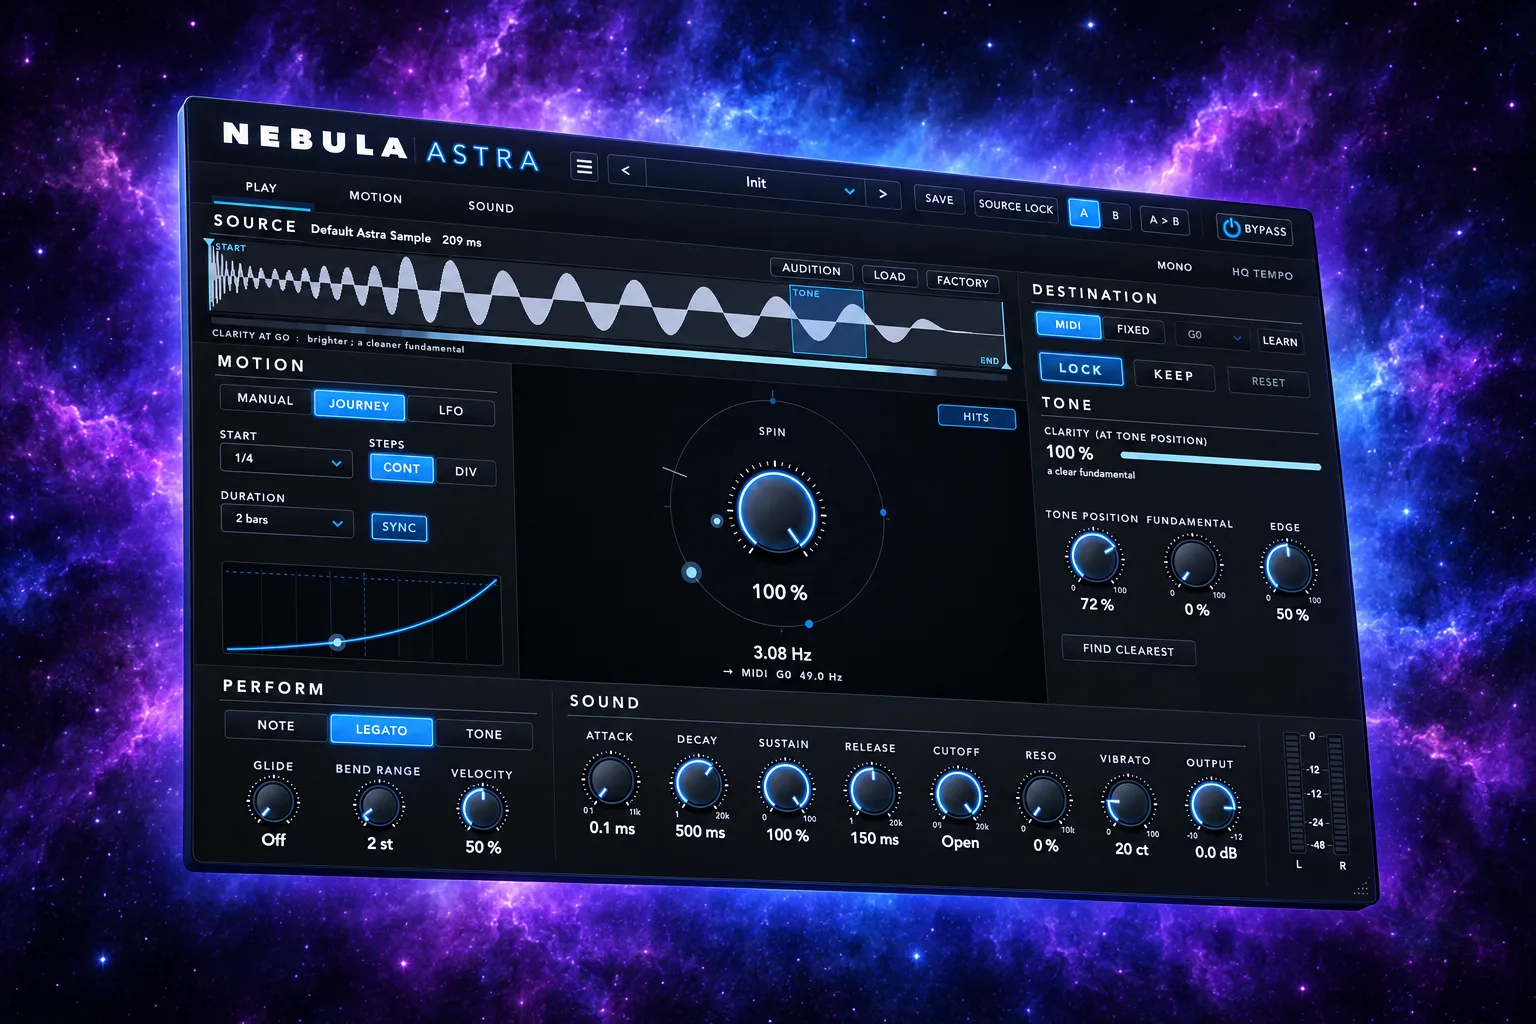The image size is (1536, 1024).
Task: Click the Release knob
Action: (x=872, y=791)
